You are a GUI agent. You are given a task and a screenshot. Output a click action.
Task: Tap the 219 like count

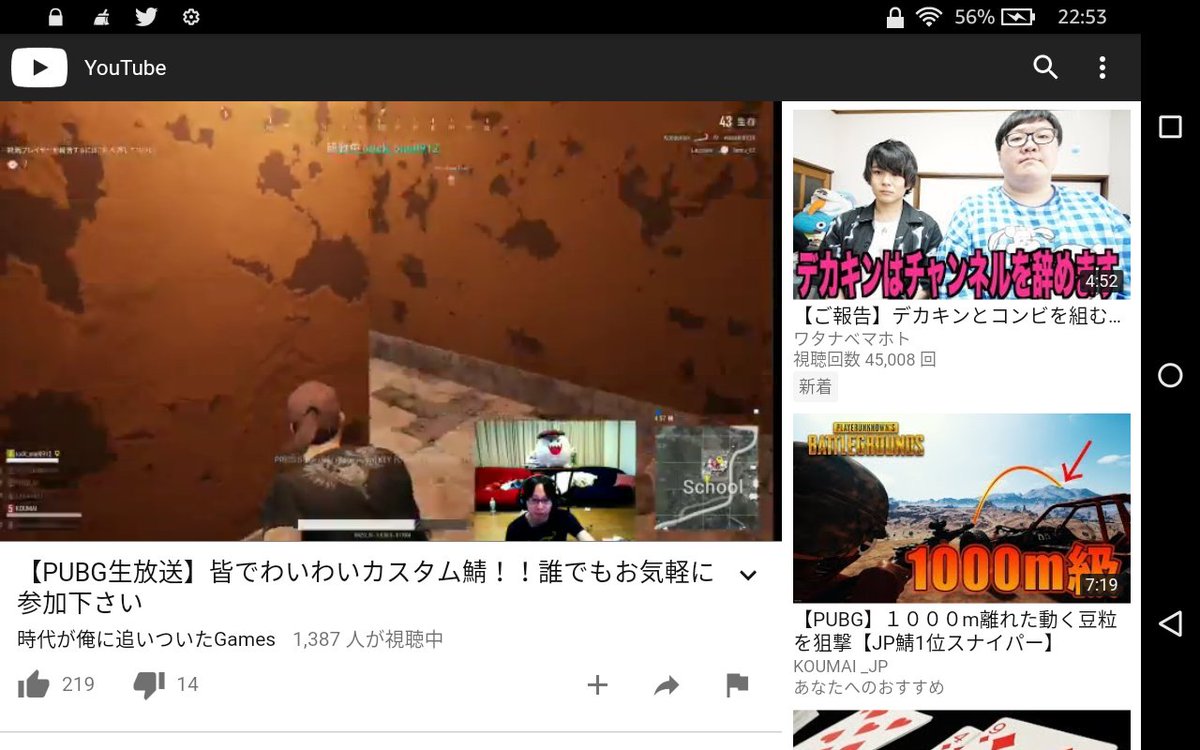tap(78, 684)
